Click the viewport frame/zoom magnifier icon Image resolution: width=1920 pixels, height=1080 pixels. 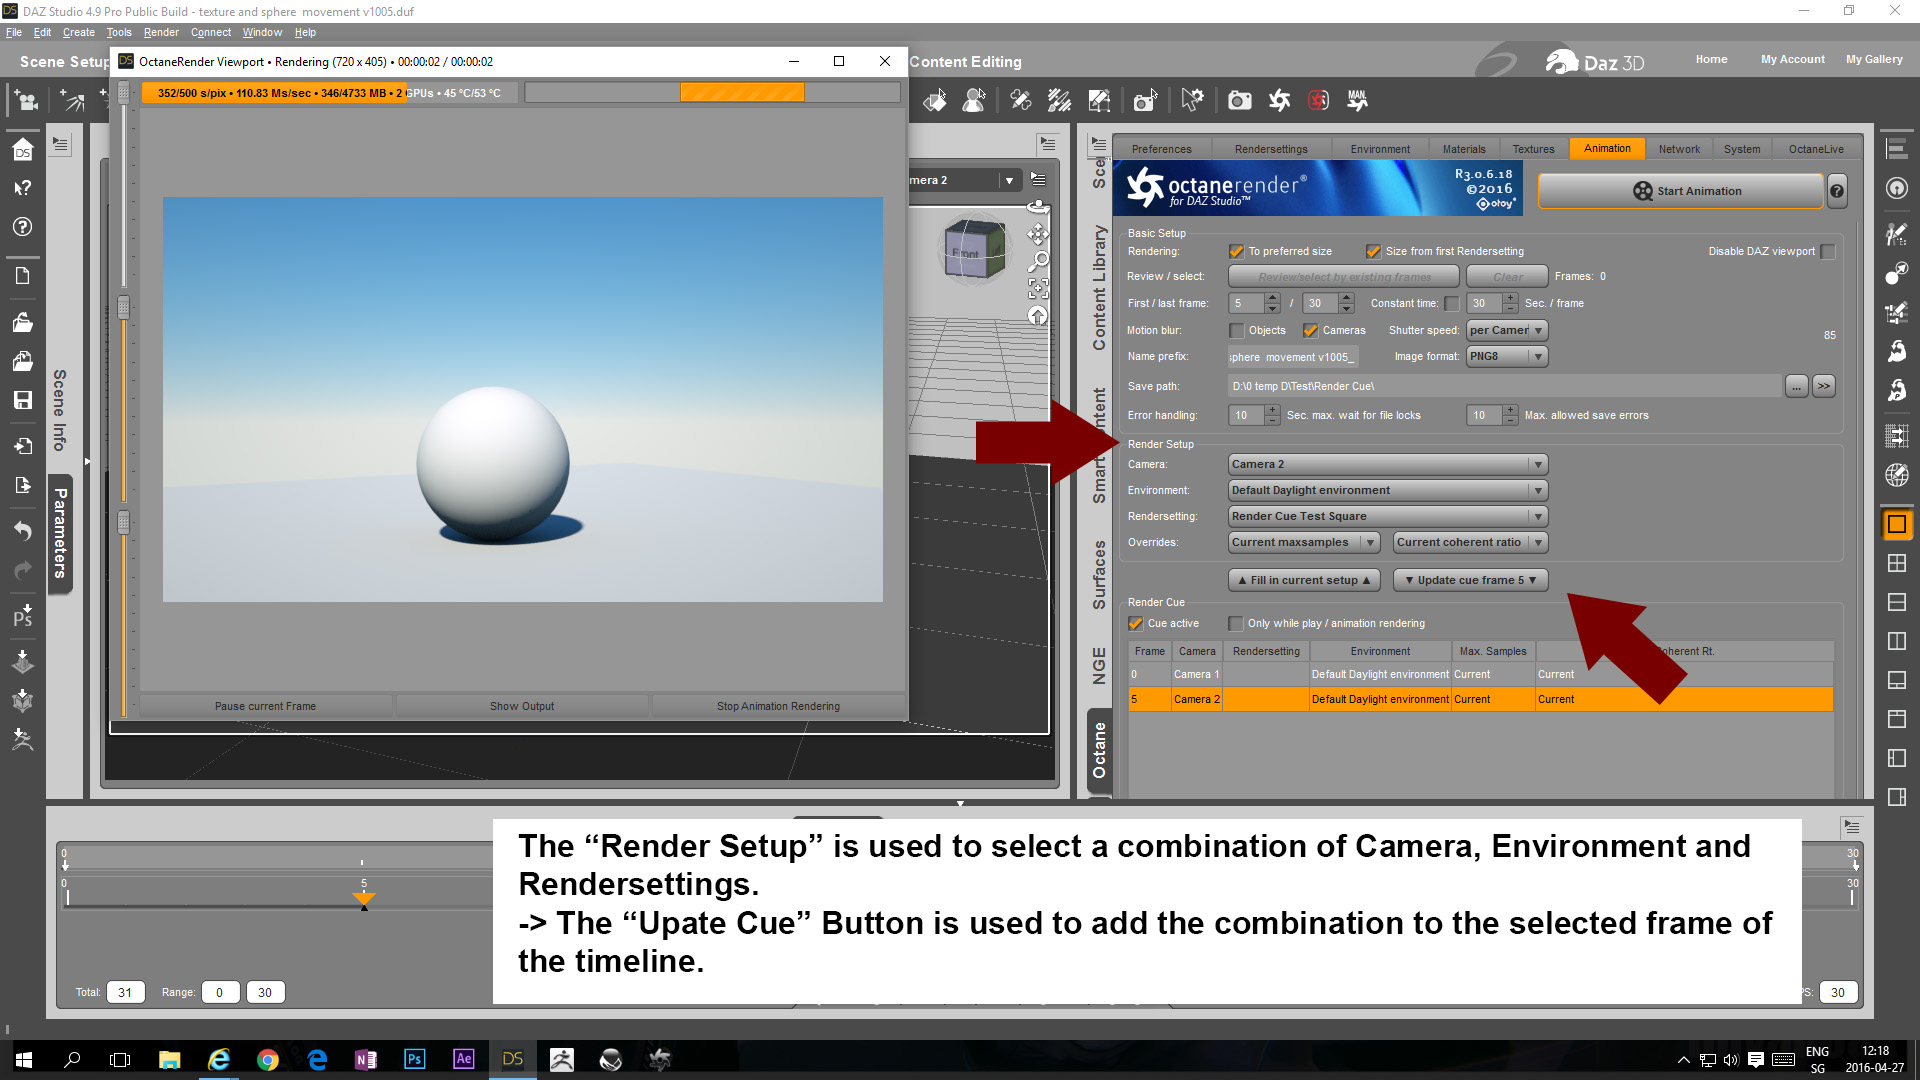pyautogui.click(x=1038, y=261)
